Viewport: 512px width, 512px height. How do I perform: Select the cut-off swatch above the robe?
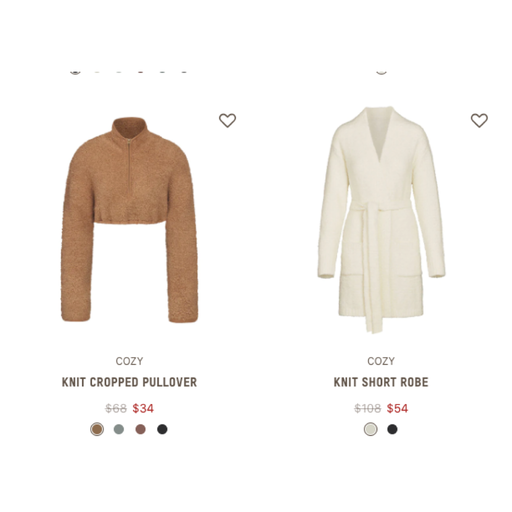click(381, 72)
